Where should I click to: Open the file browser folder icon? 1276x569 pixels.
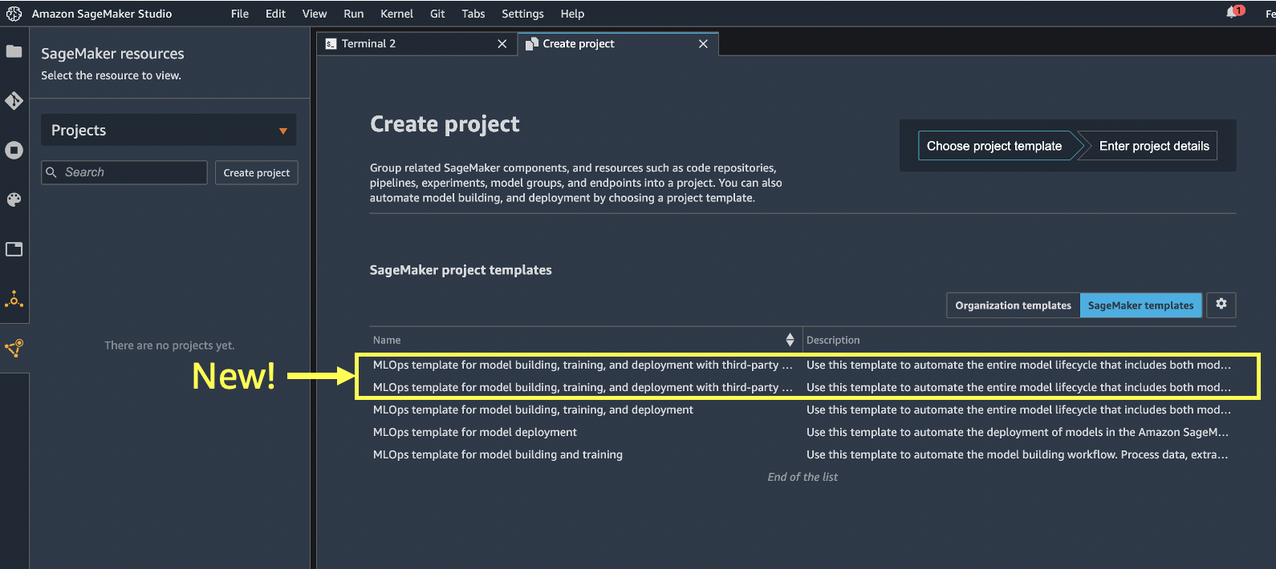pos(14,51)
